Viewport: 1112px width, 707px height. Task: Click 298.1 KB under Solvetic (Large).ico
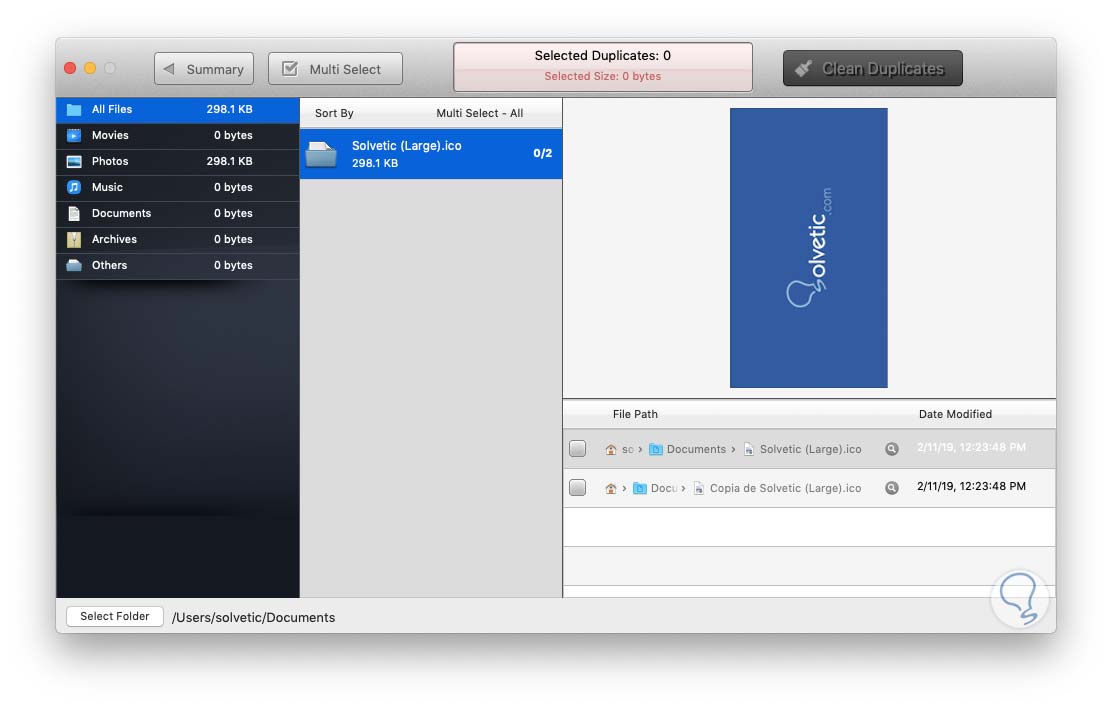pos(374,163)
